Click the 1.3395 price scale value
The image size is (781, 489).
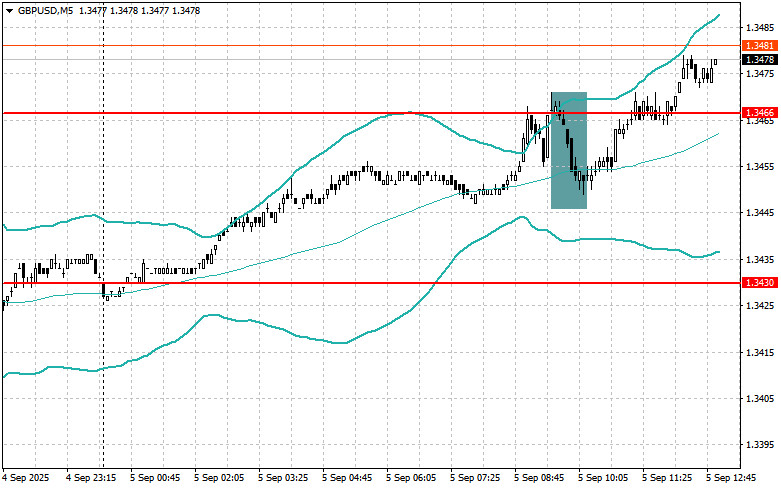[760, 445]
